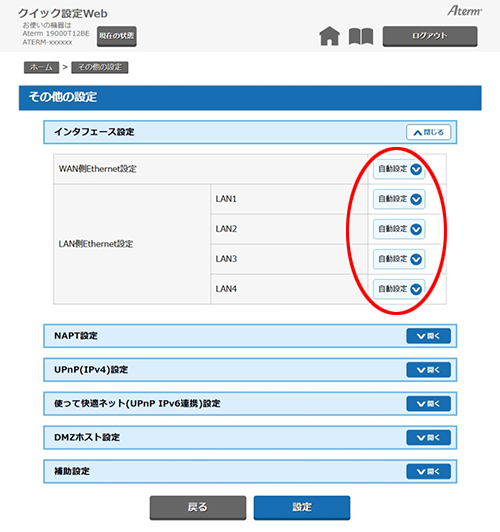The image size is (500, 532).
Task: Click the その他の設定 page heading
Action: [x=63, y=97]
